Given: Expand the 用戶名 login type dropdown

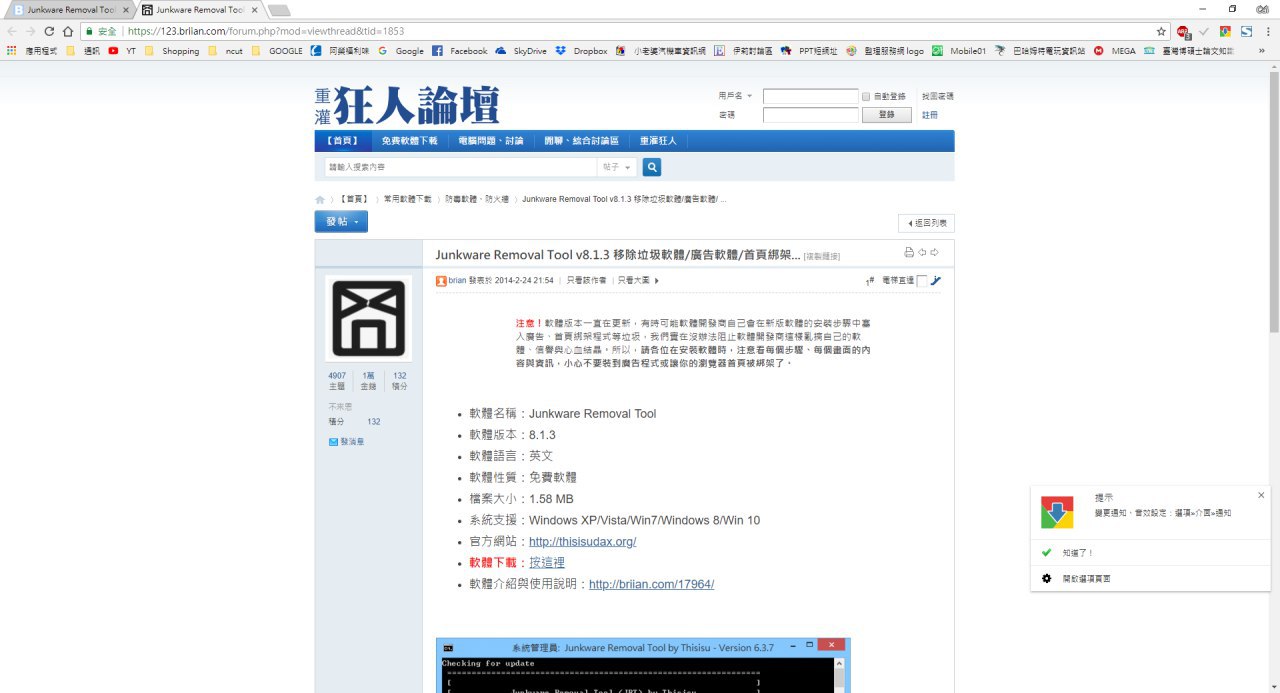Looking at the screenshot, I should point(735,97).
